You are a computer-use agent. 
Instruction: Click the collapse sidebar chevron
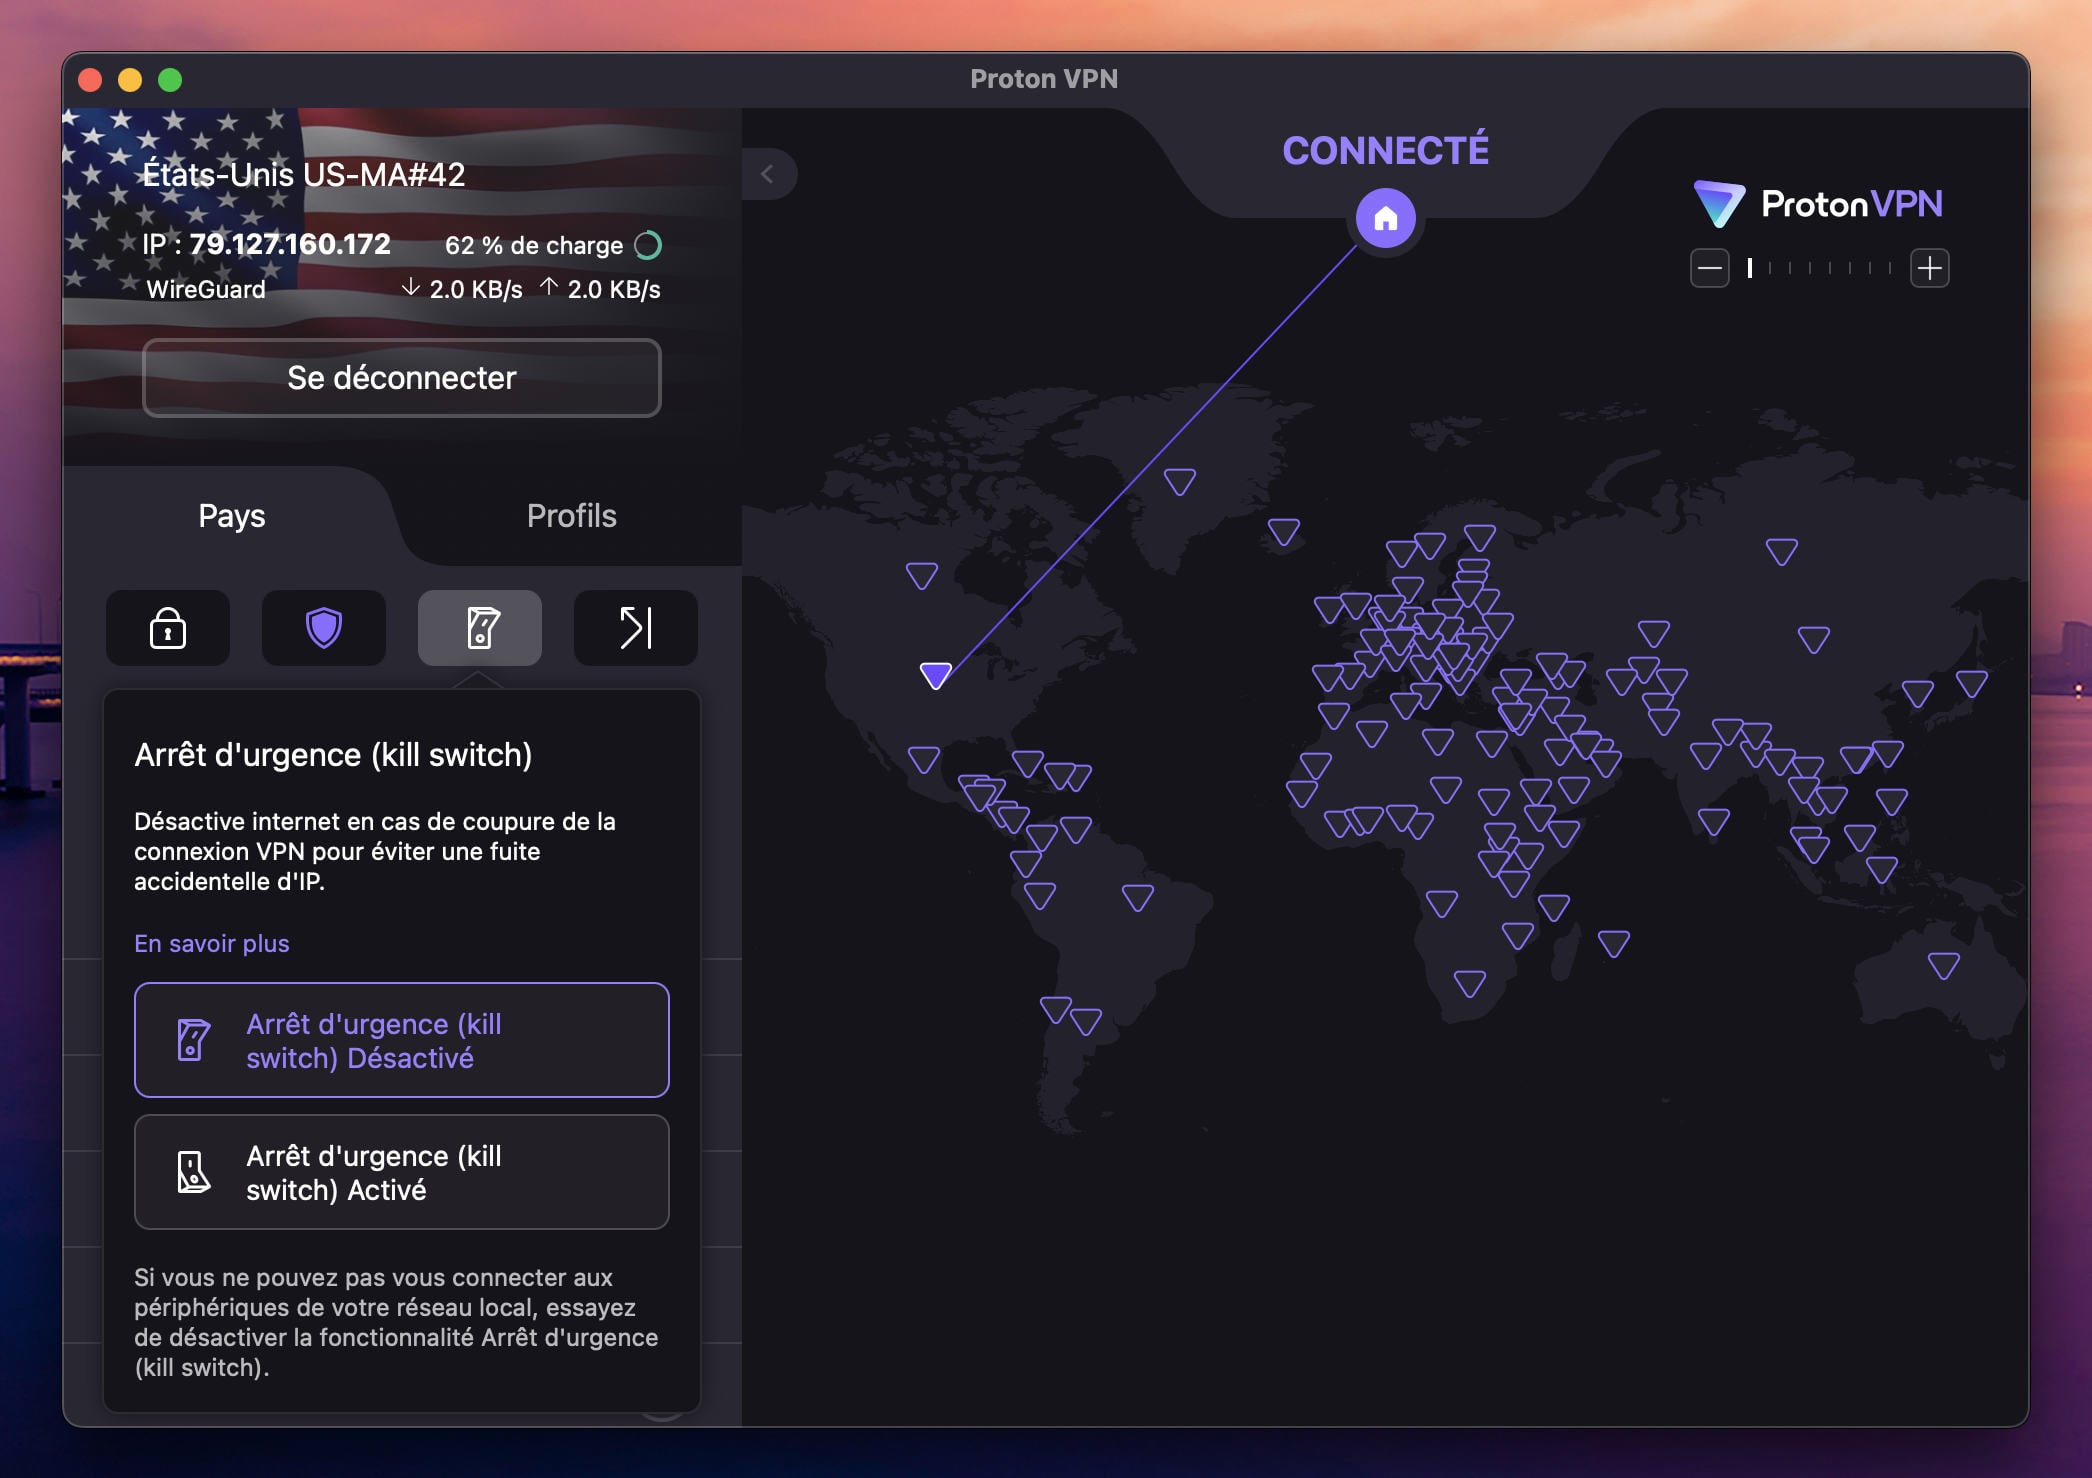[x=770, y=174]
